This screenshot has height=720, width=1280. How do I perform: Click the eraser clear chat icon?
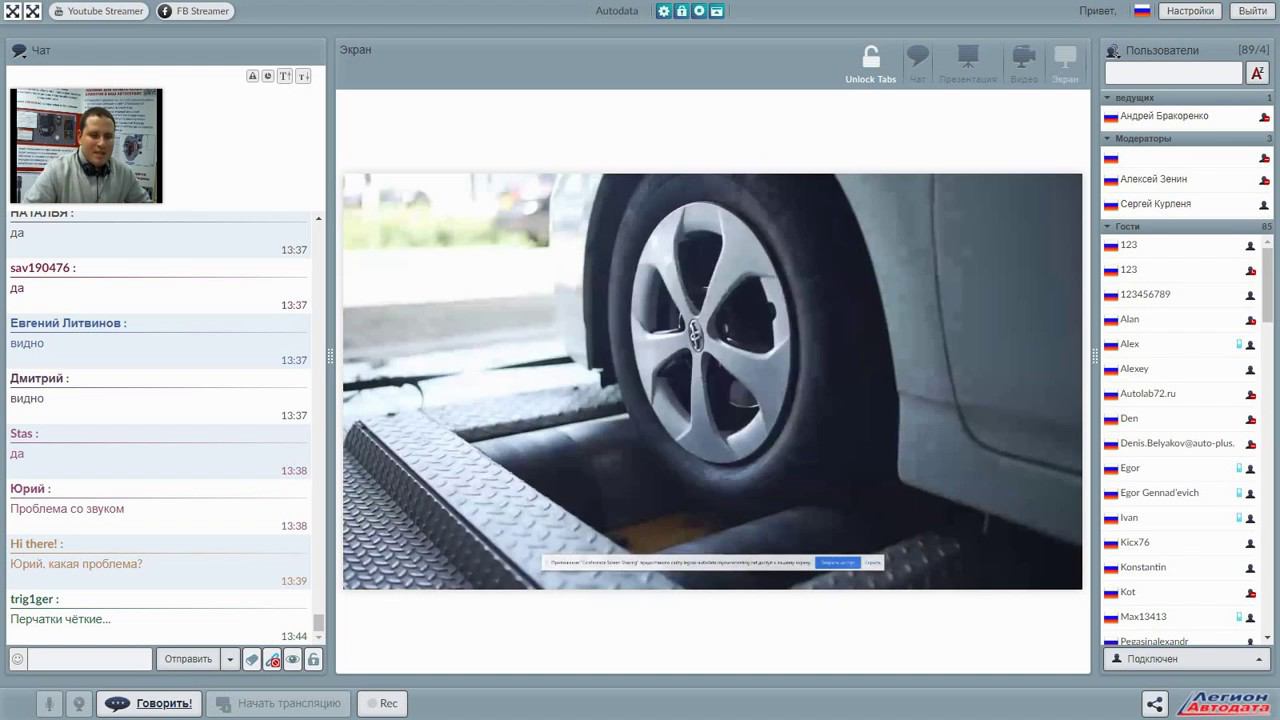tap(252, 659)
